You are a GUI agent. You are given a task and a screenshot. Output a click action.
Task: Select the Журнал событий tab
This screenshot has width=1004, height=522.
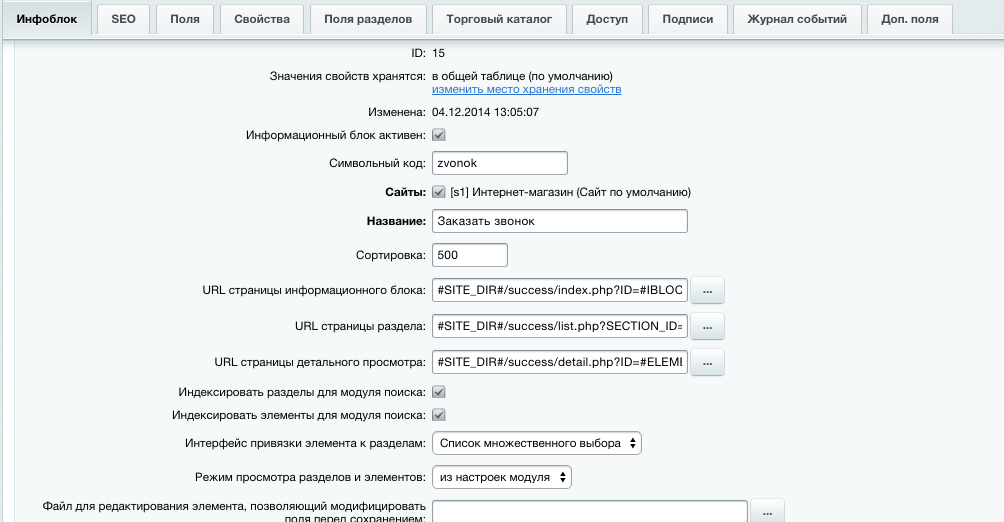point(796,18)
